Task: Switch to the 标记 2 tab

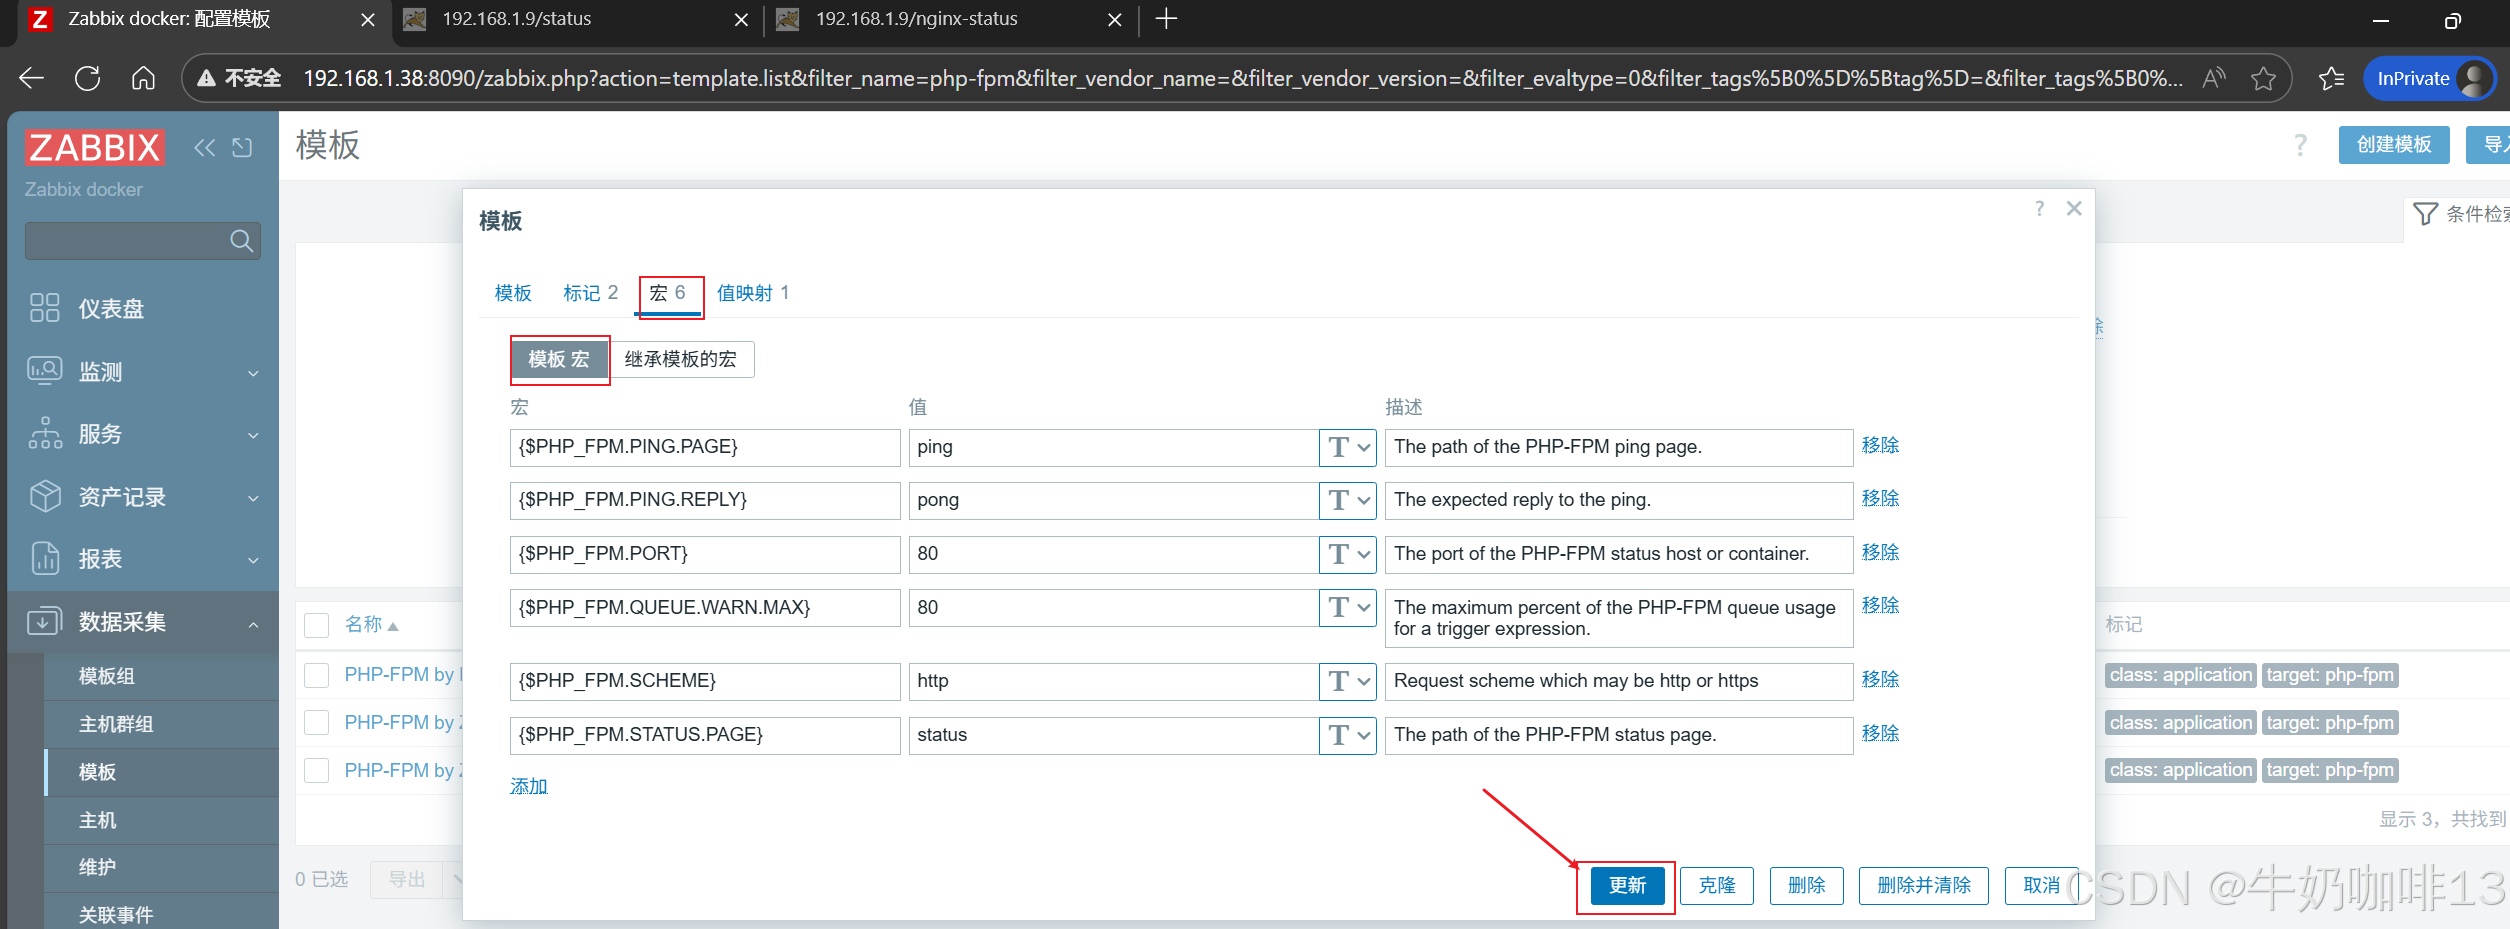Action: point(590,293)
